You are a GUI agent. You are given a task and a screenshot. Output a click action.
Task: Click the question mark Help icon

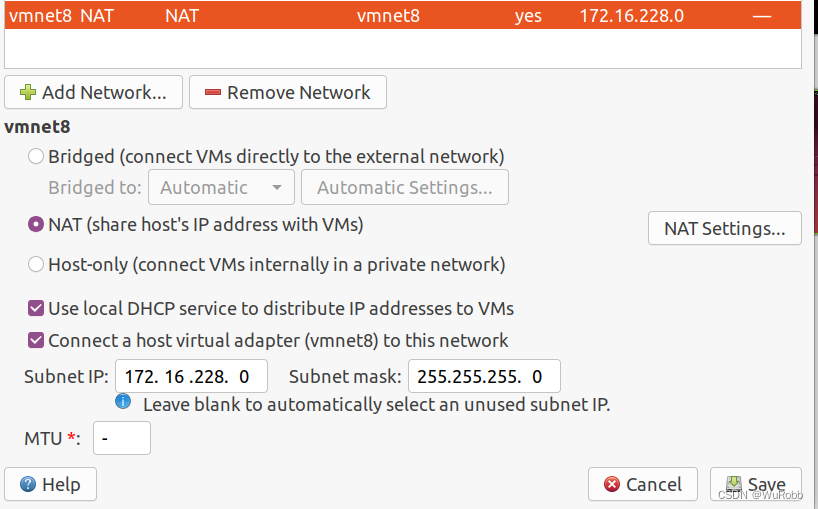[x=28, y=484]
